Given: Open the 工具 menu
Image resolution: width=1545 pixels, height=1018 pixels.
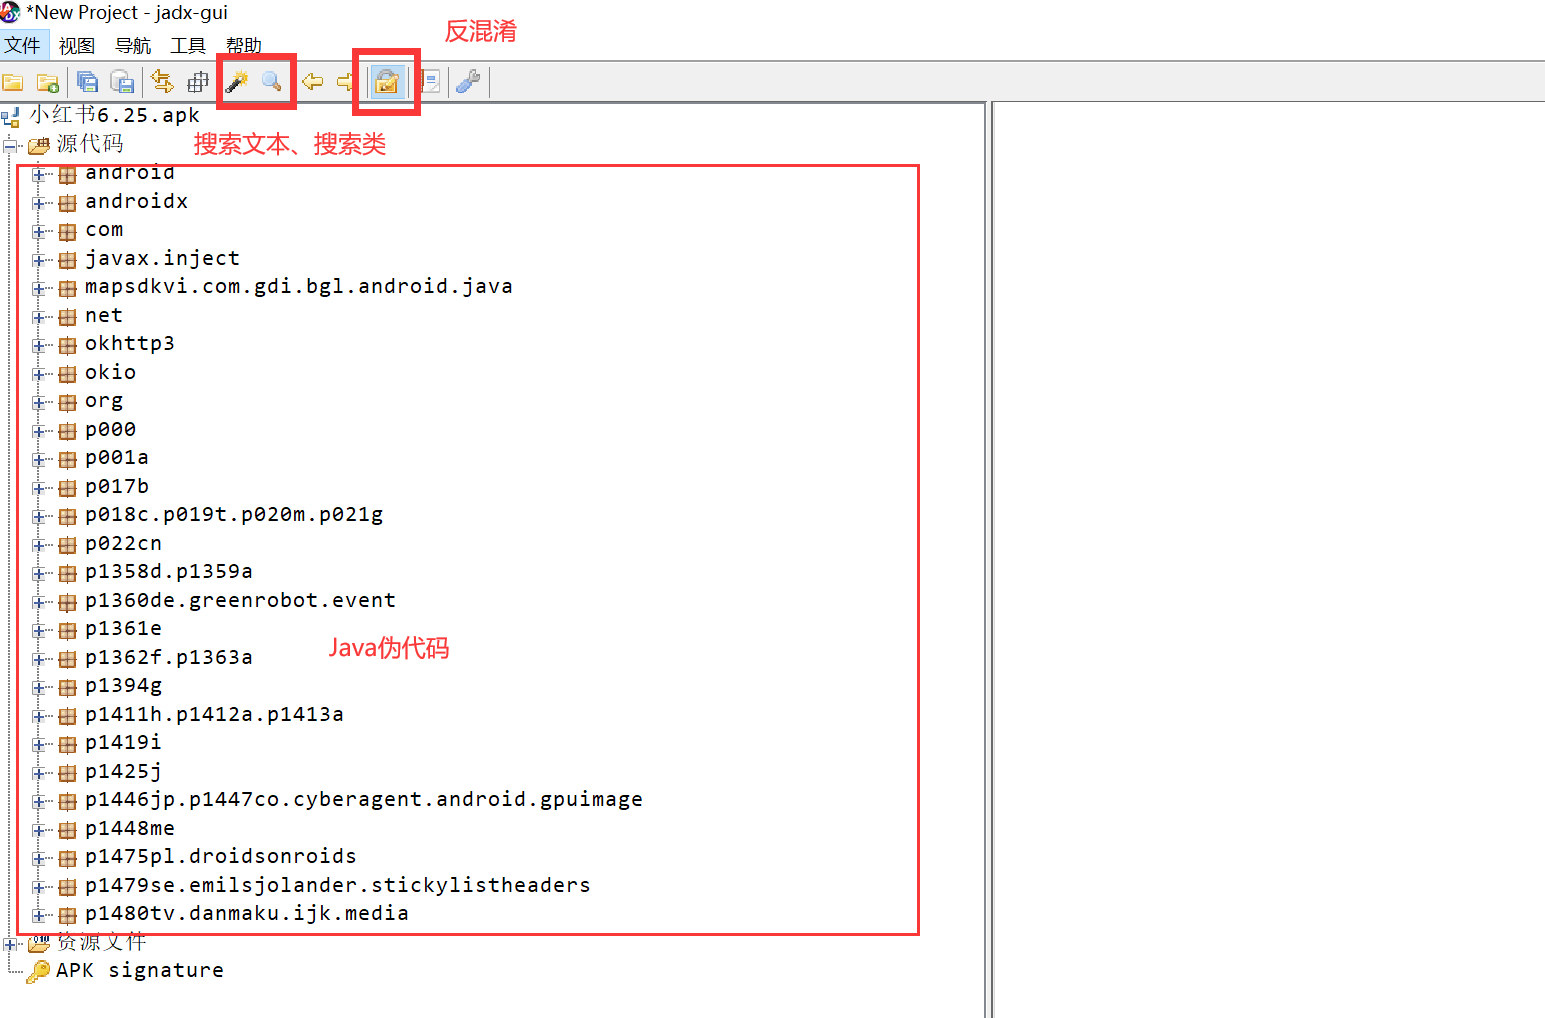Looking at the screenshot, I should (188, 45).
